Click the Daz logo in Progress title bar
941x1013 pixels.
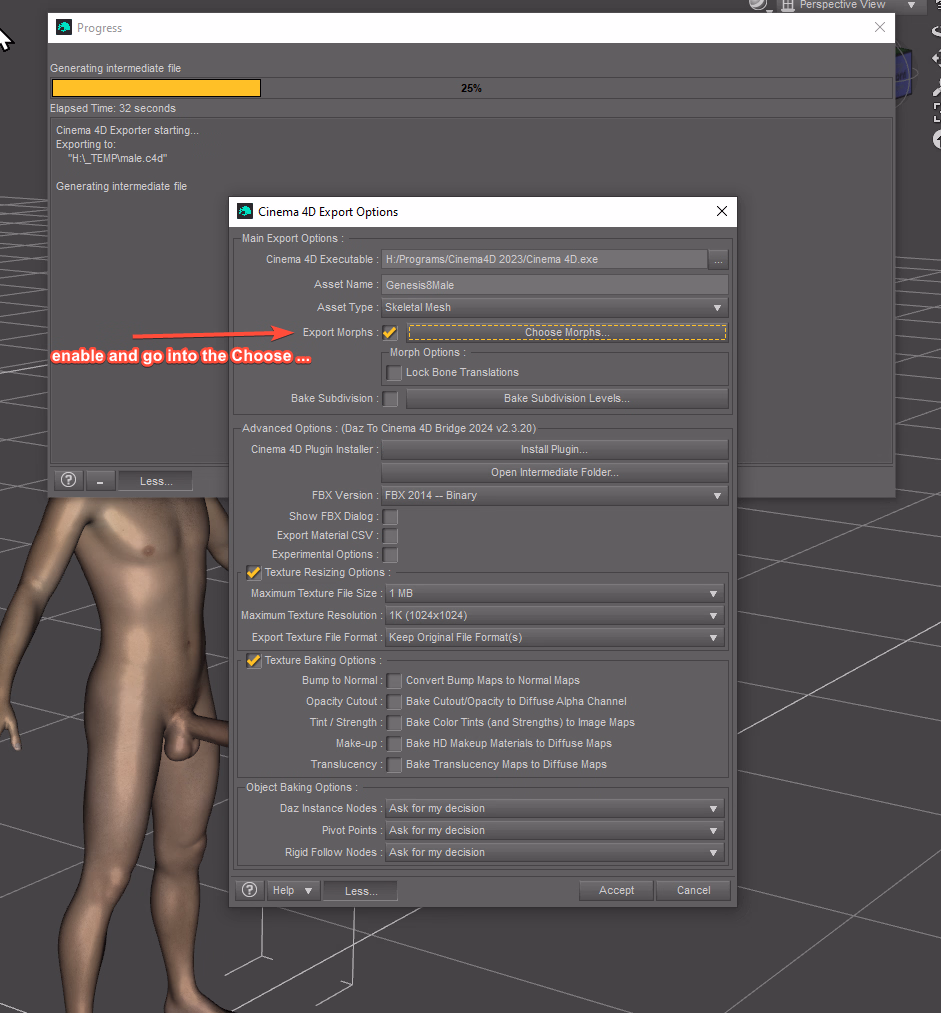click(63, 27)
